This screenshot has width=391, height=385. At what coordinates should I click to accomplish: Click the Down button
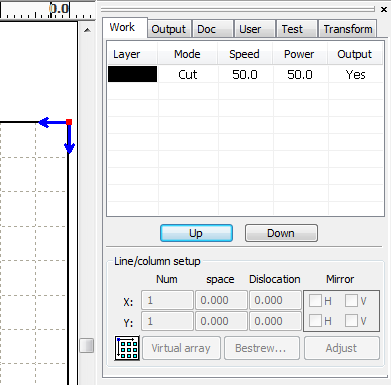(281, 233)
